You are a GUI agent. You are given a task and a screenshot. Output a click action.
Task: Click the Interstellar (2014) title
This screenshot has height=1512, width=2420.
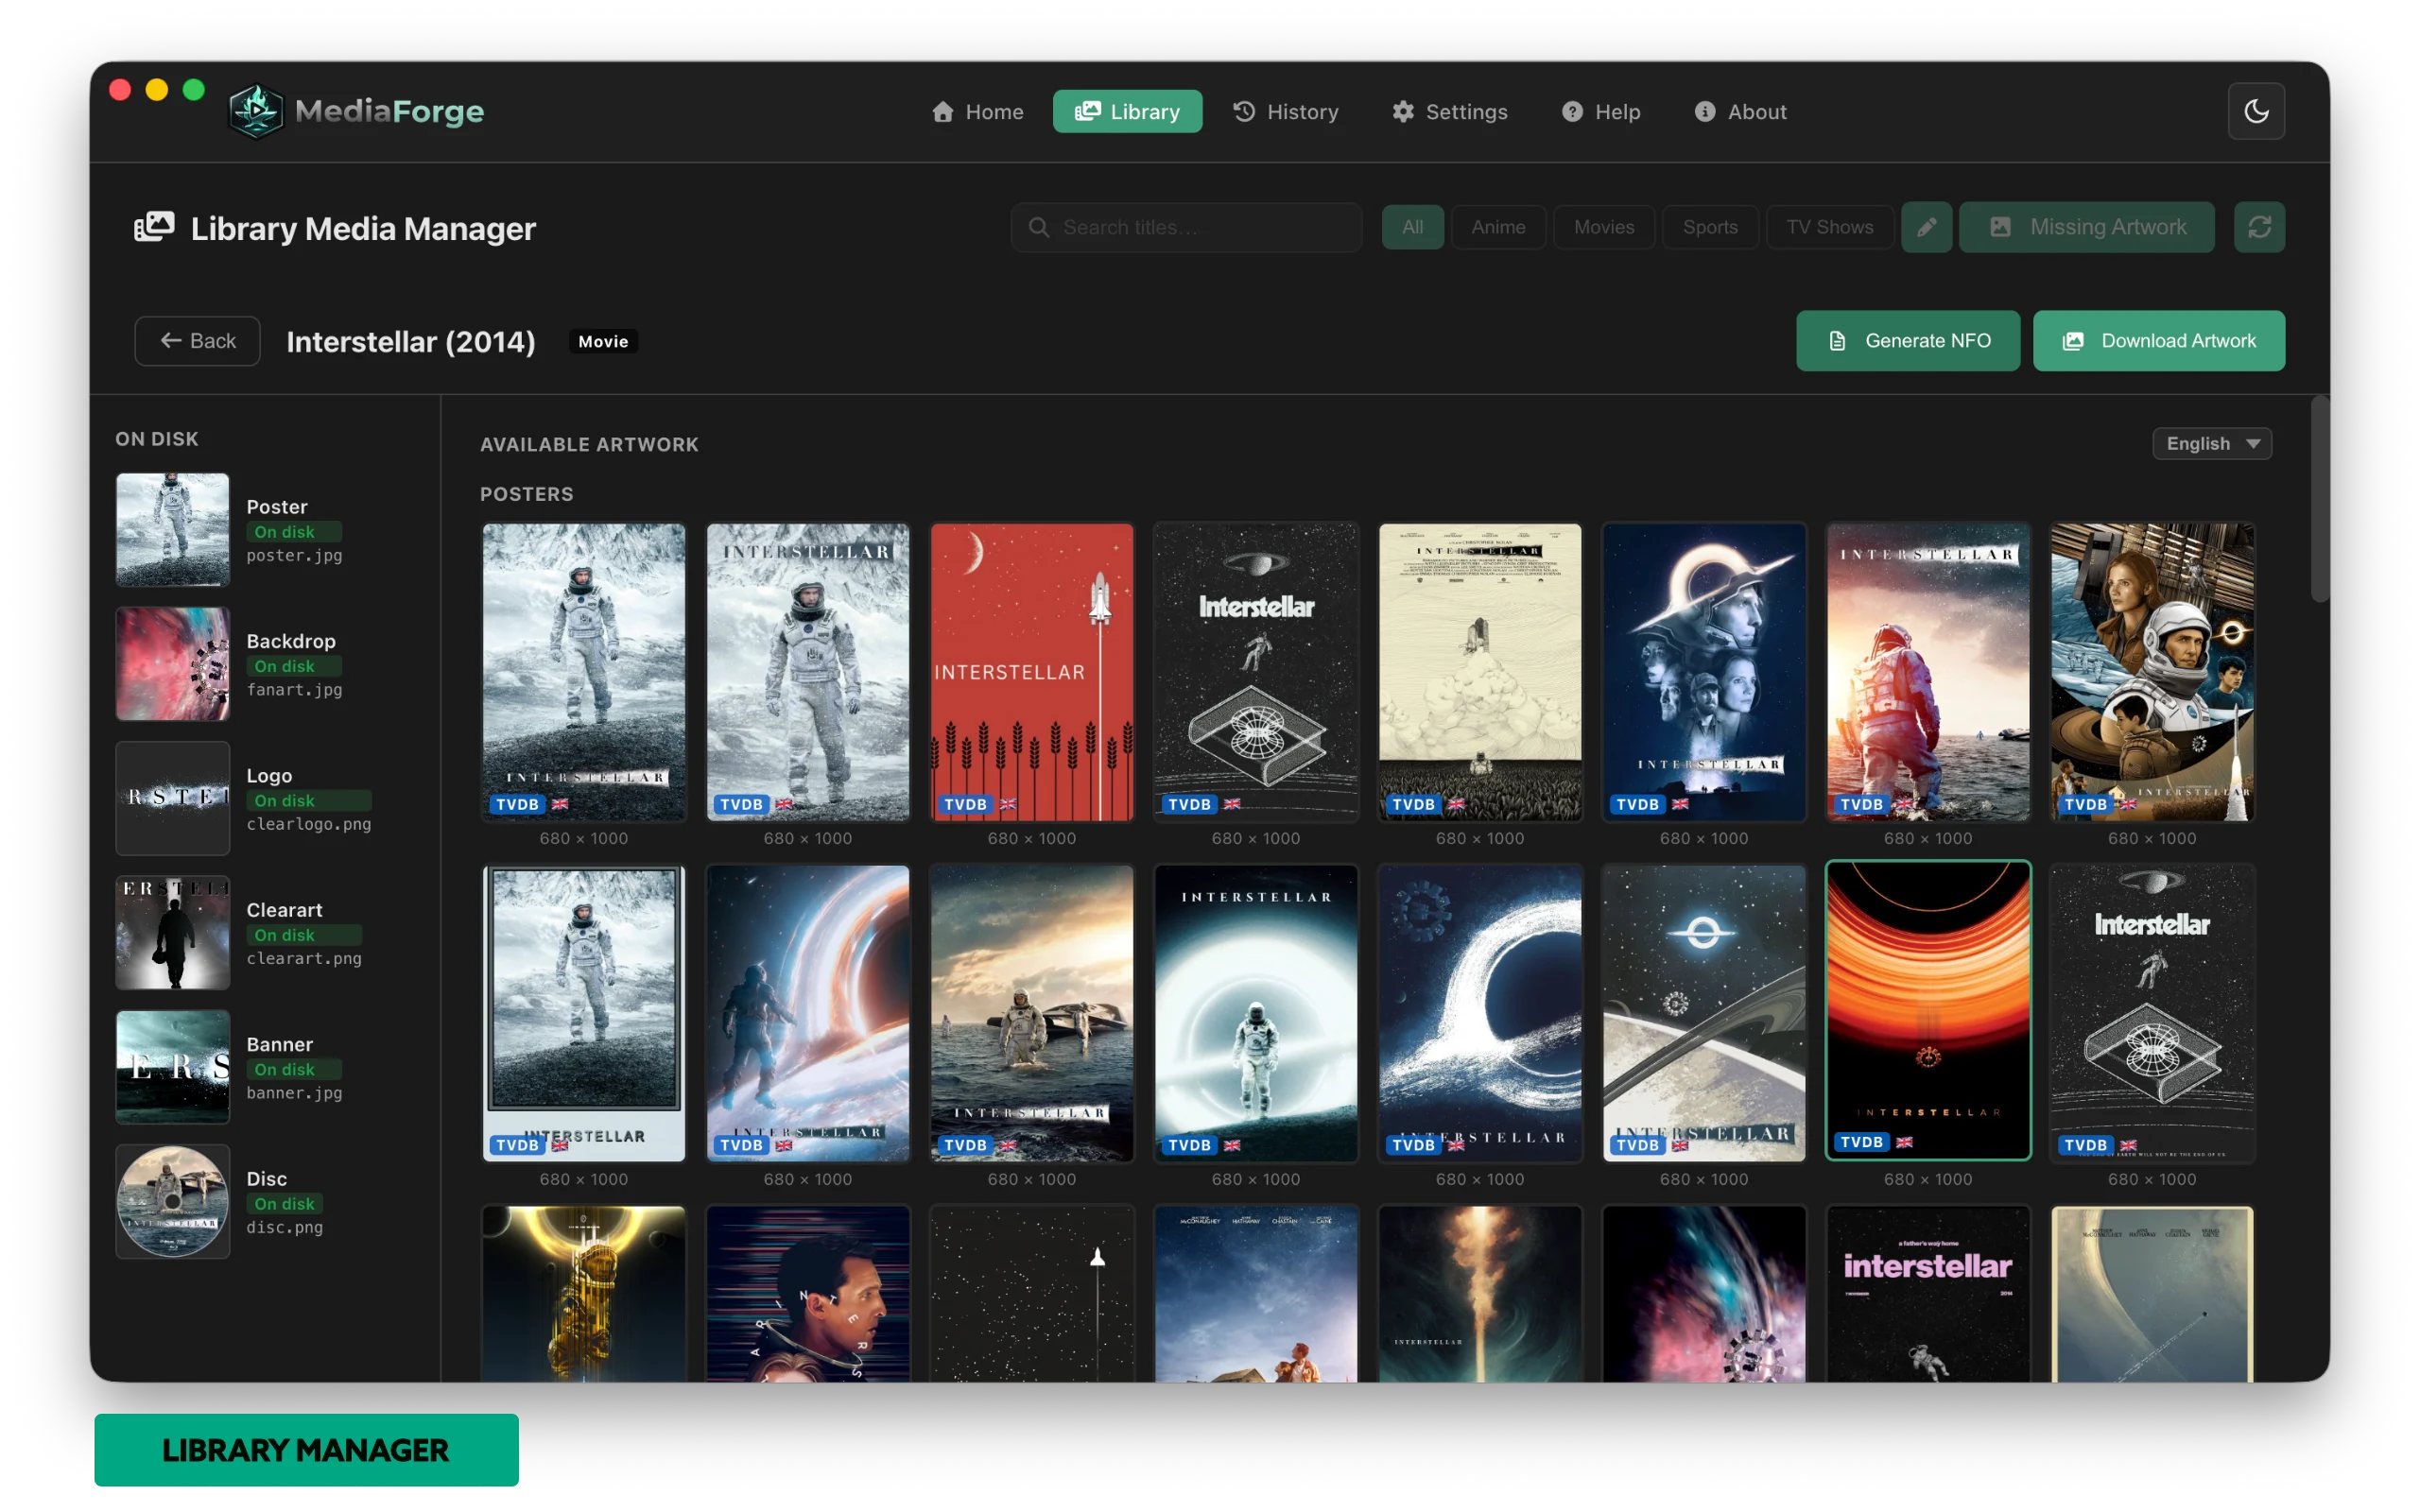[411, 341]
